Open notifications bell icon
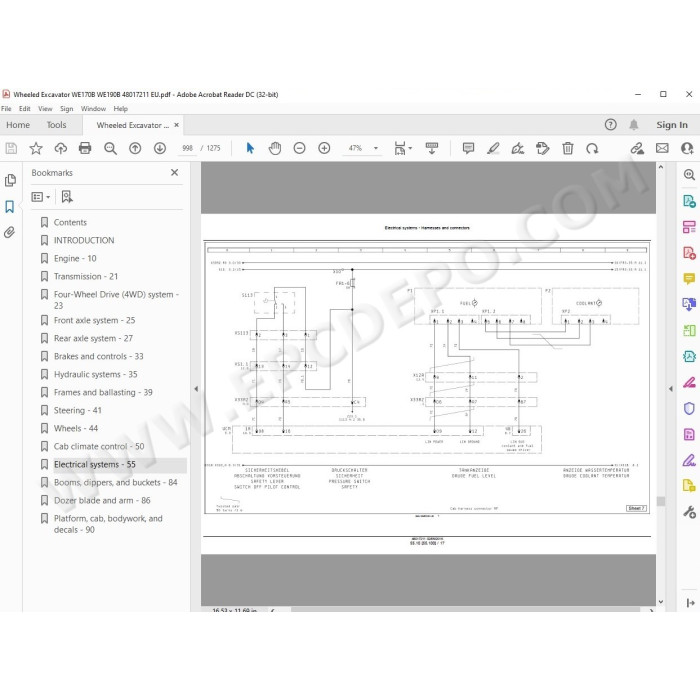The height and width of the screenshot is (700, 700). 633,125
